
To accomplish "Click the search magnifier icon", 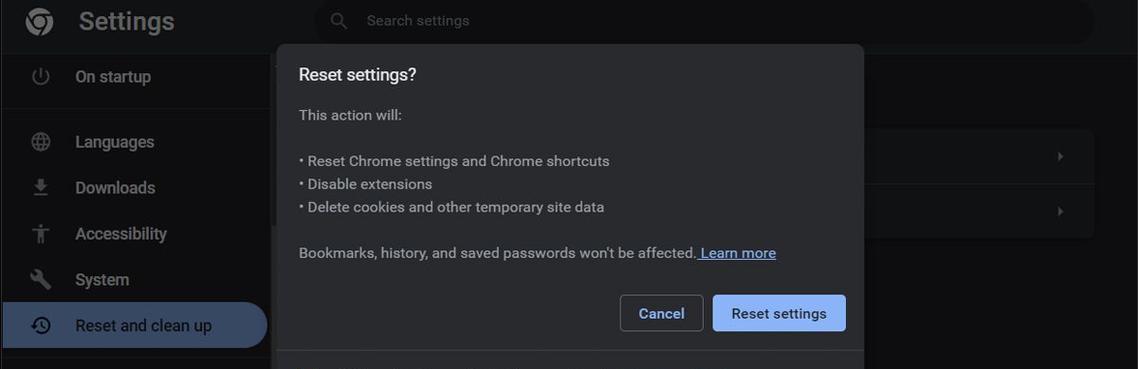I will [x=338, y=21].
